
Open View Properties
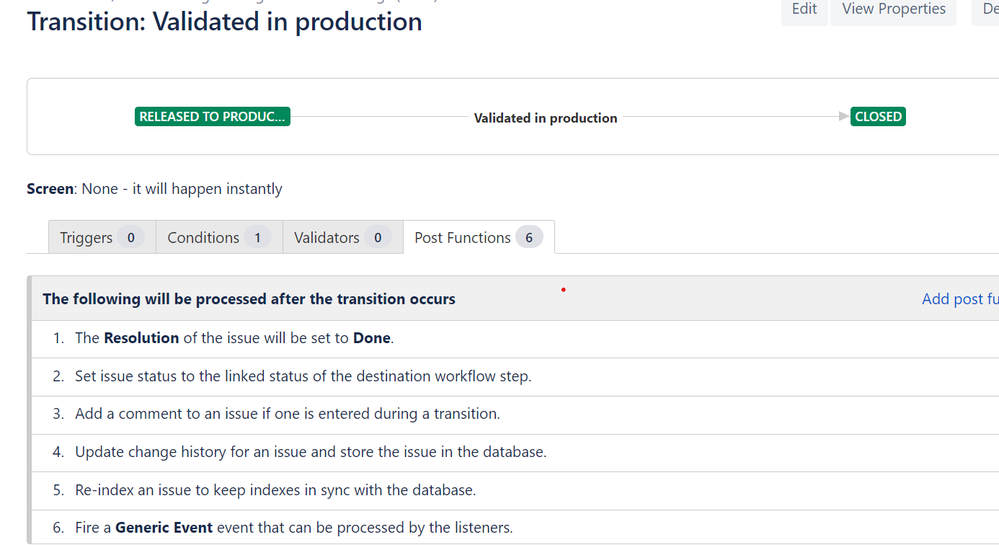coord(893,10)
